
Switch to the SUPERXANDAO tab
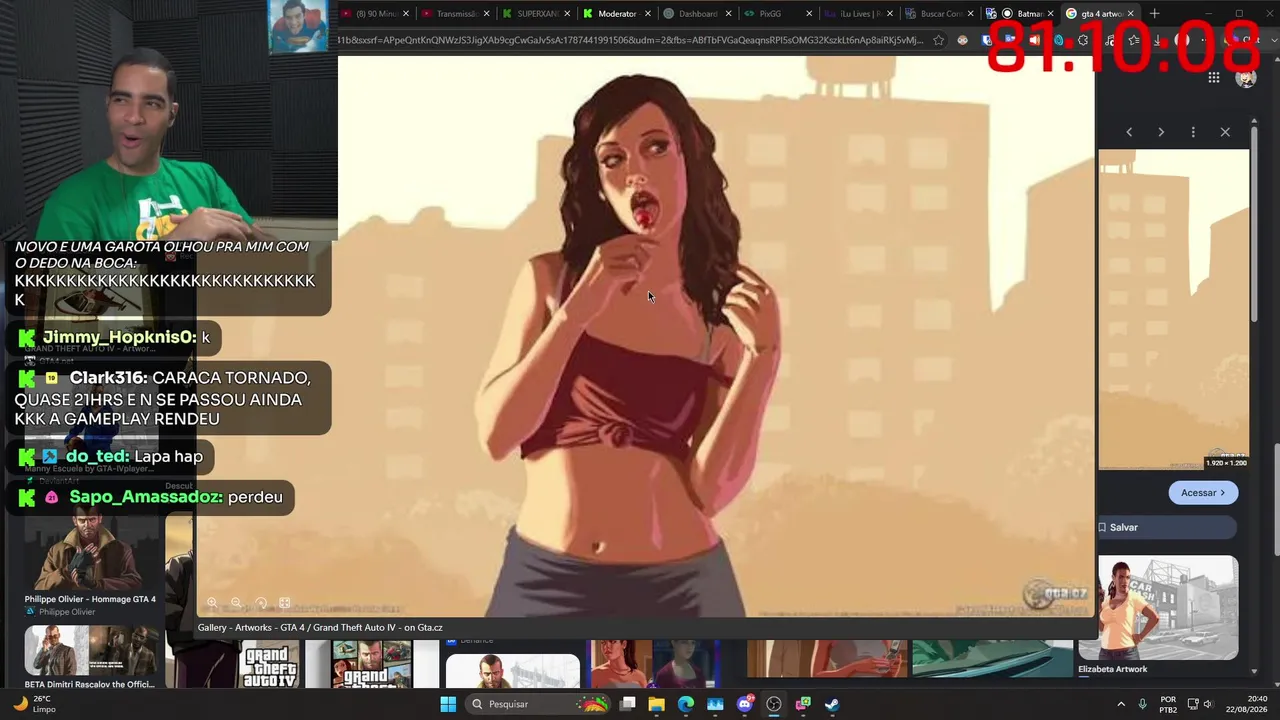tap(535, 14)
